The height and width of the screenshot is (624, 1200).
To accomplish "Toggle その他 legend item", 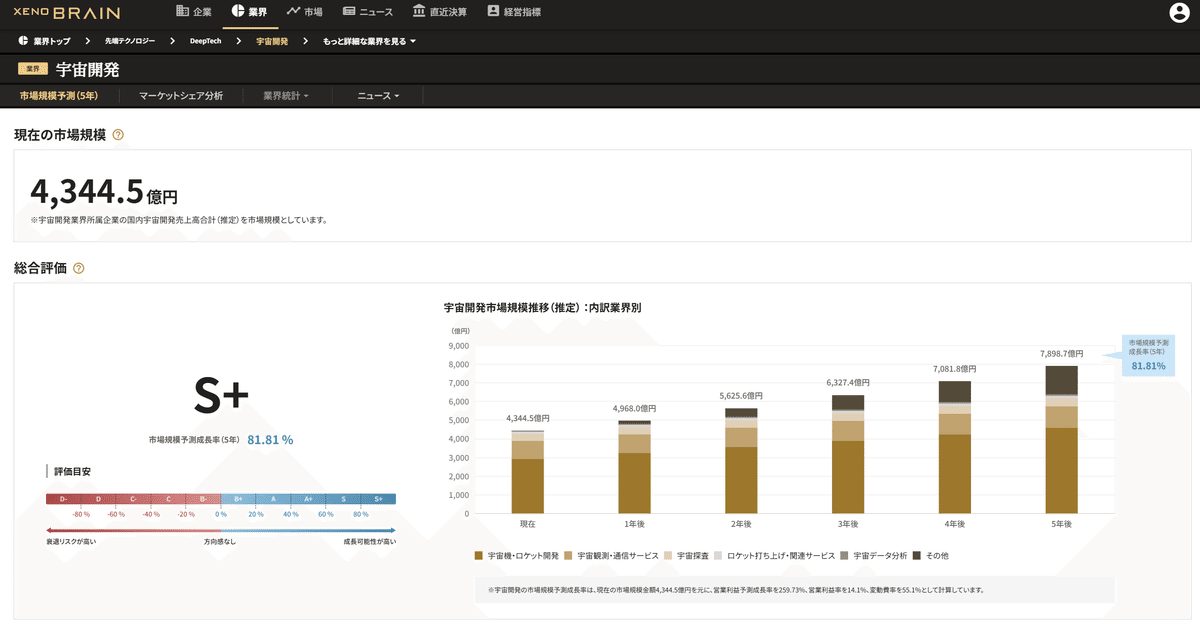I will pyautogui.click(x=930, y=554).
